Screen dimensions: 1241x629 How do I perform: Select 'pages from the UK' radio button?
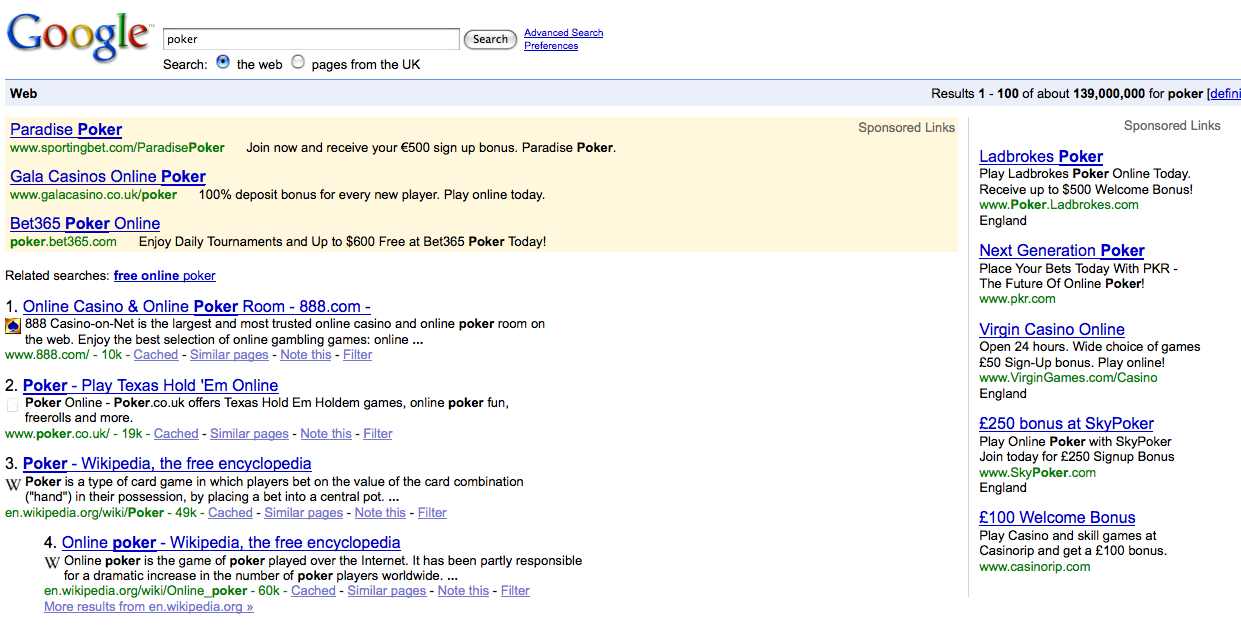click(298, 62)
